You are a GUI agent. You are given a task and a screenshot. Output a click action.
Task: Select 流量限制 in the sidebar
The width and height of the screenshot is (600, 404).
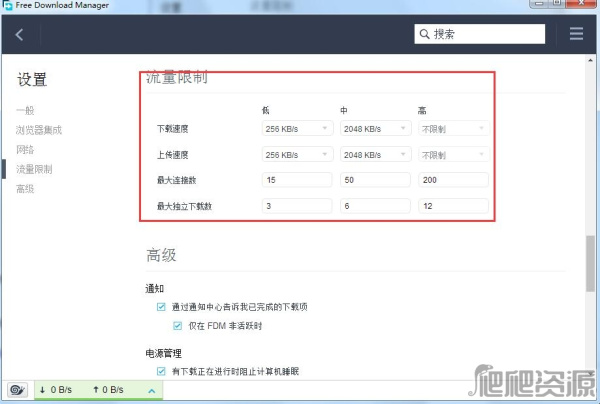(34, 169)
